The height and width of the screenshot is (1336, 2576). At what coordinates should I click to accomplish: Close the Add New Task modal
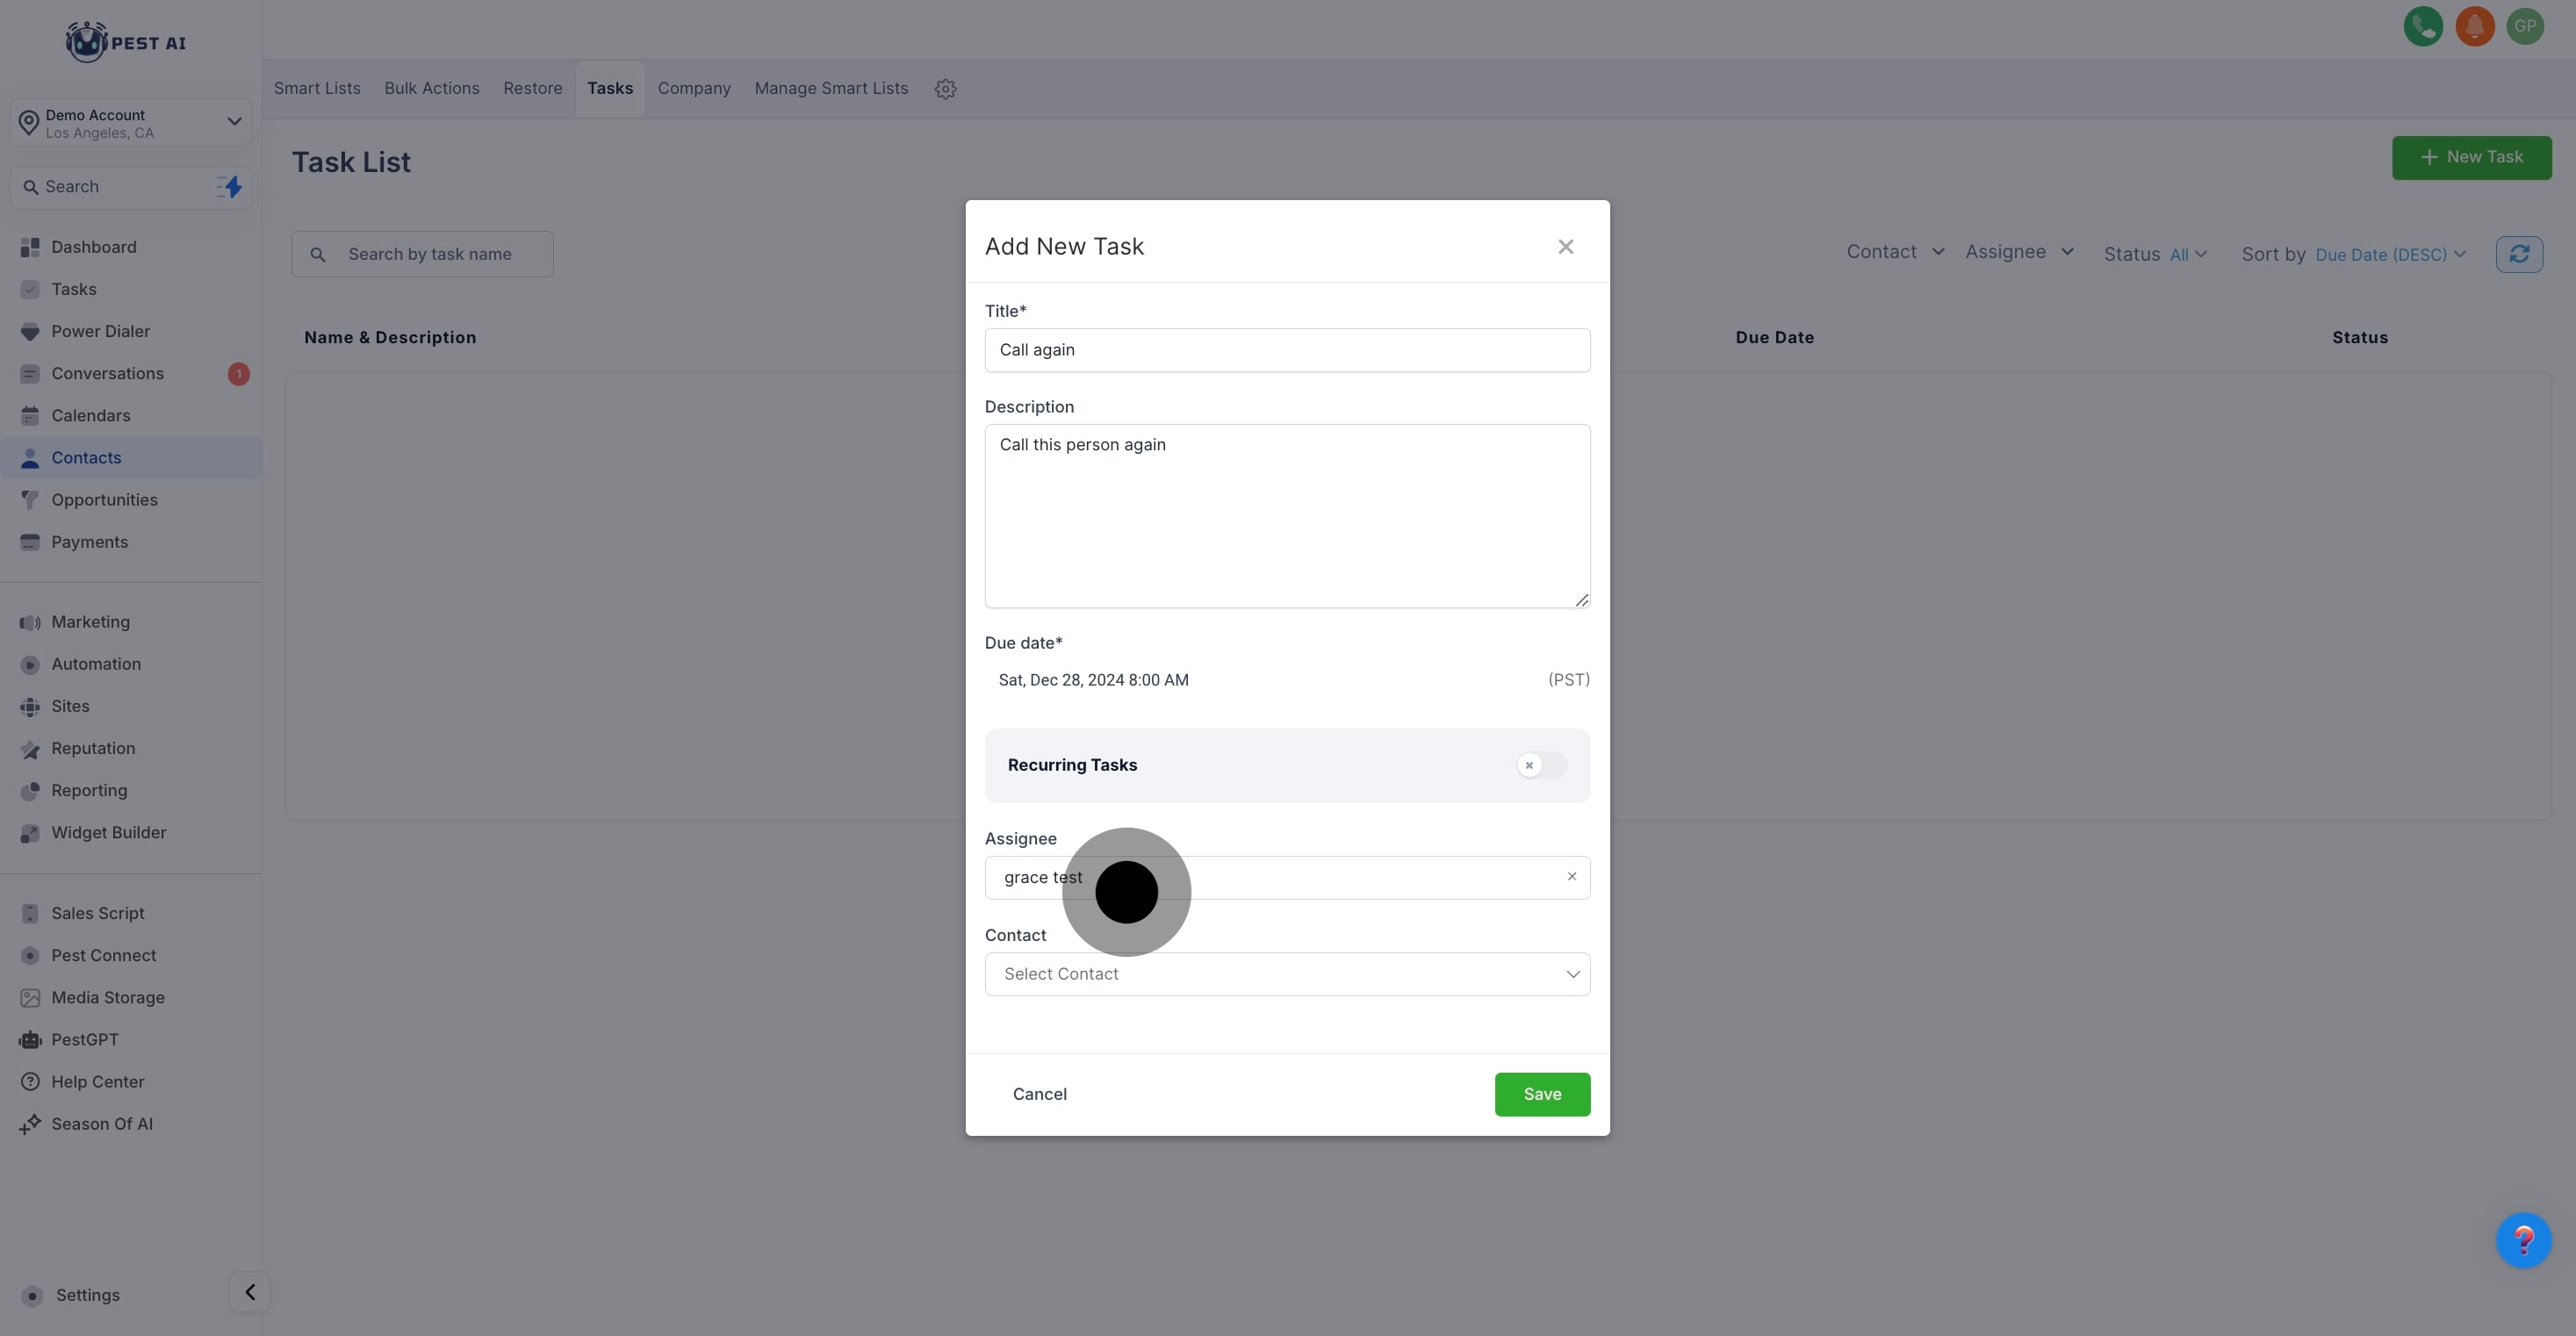coord(1565,247)
